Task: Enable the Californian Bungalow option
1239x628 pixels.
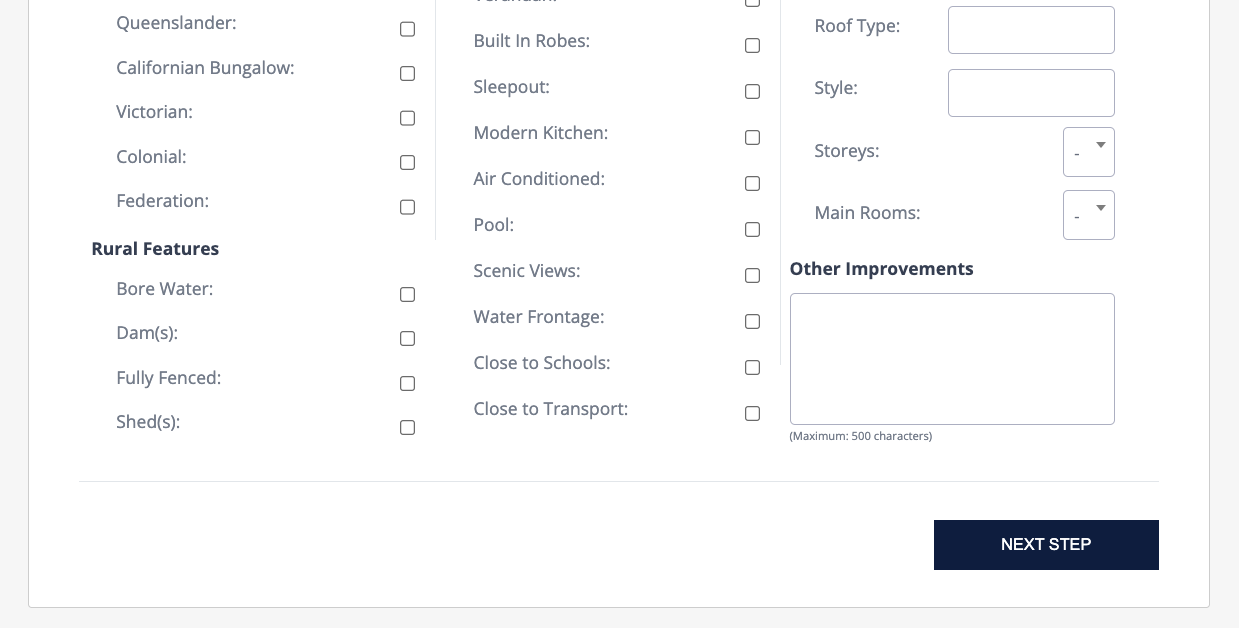Action: pyautogui.click(x=407, y=74)
